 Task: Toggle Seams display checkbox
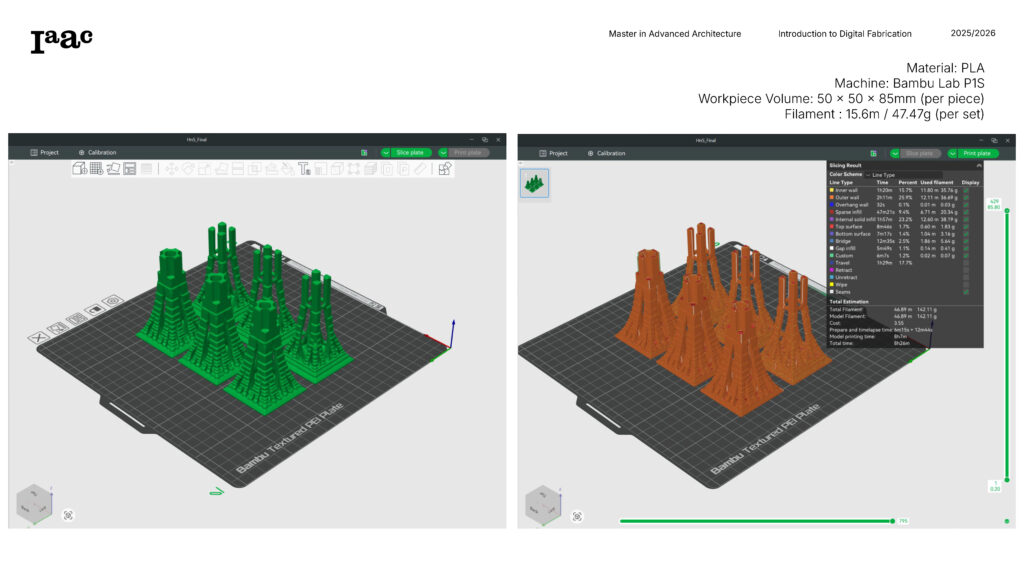pos(966,291)
